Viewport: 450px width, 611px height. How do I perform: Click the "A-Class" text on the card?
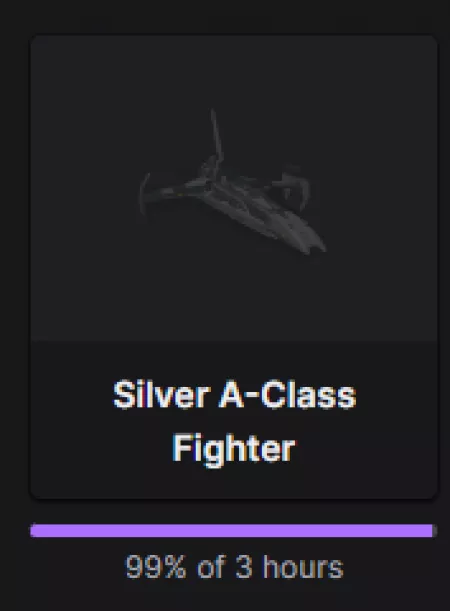pyautogui.click(x=288, y=395)
